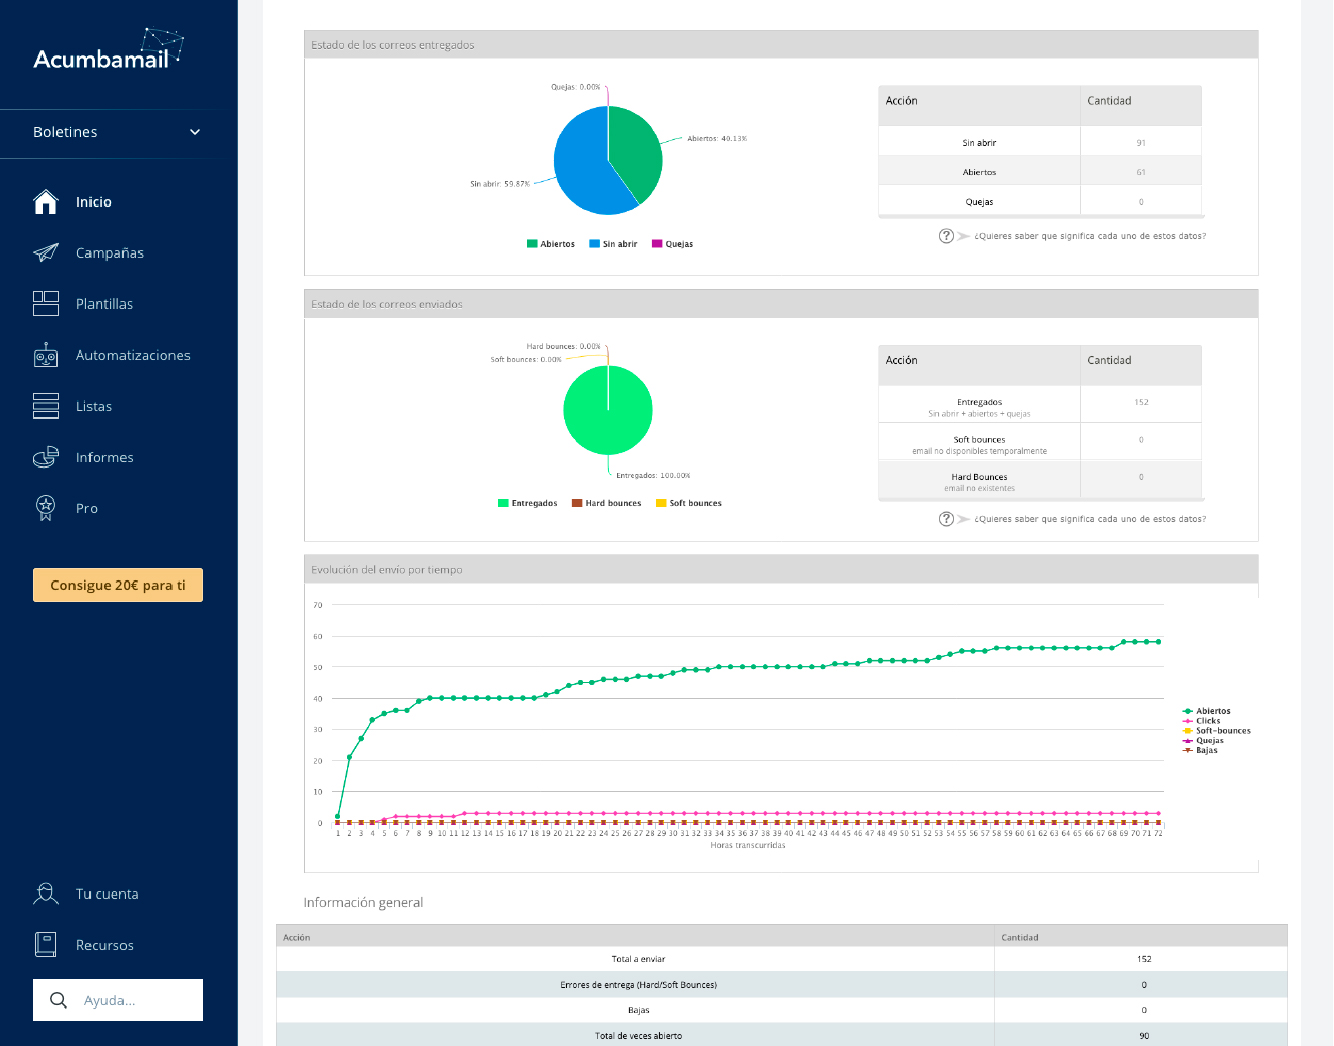
Task: Toggle Entregados legend in sent pie chart
Action: point(528,503)
